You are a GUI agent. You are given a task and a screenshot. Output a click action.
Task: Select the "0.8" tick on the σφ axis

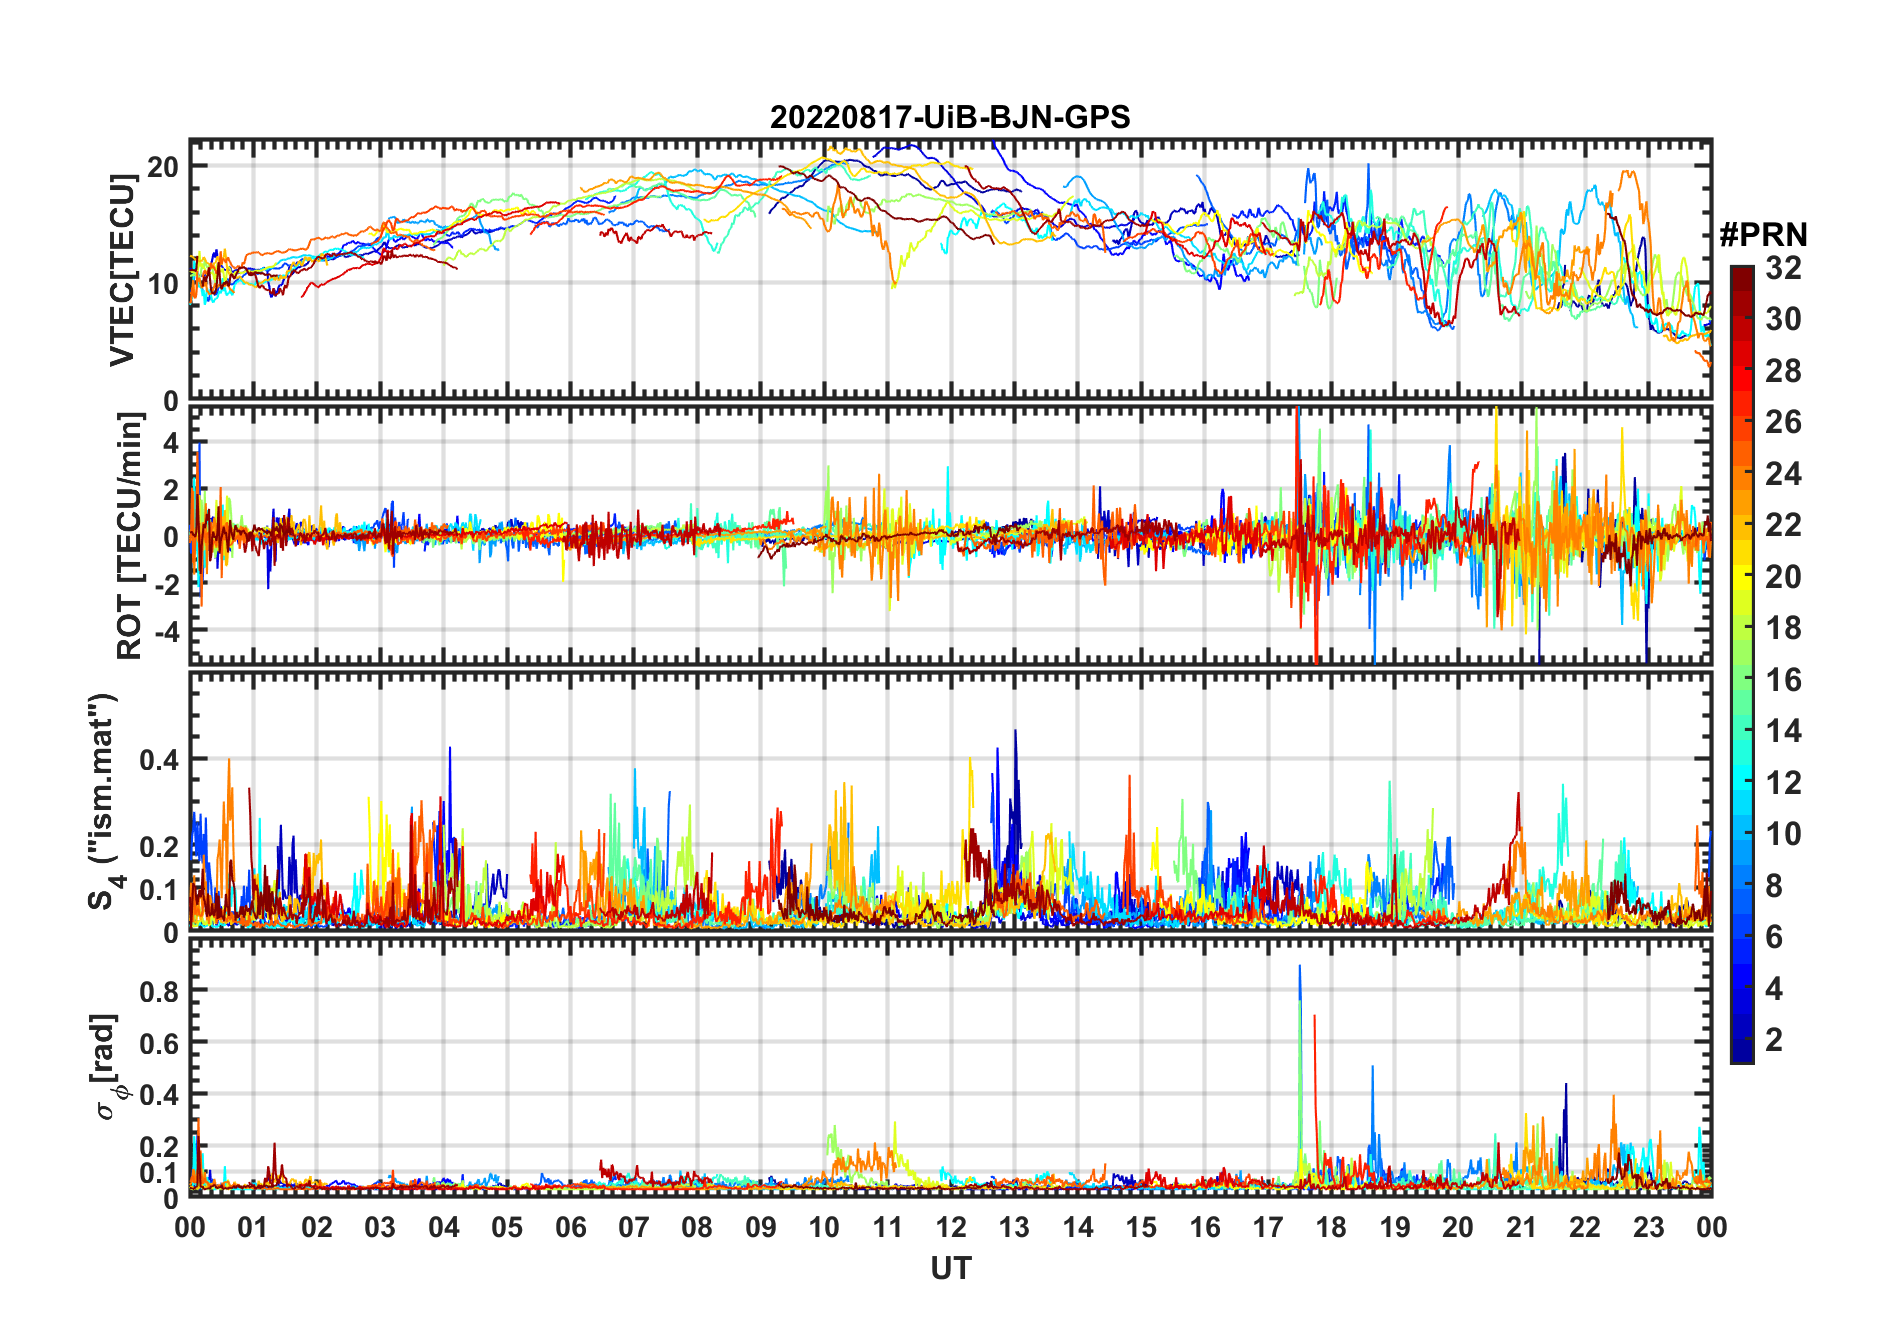coord(159,991)
